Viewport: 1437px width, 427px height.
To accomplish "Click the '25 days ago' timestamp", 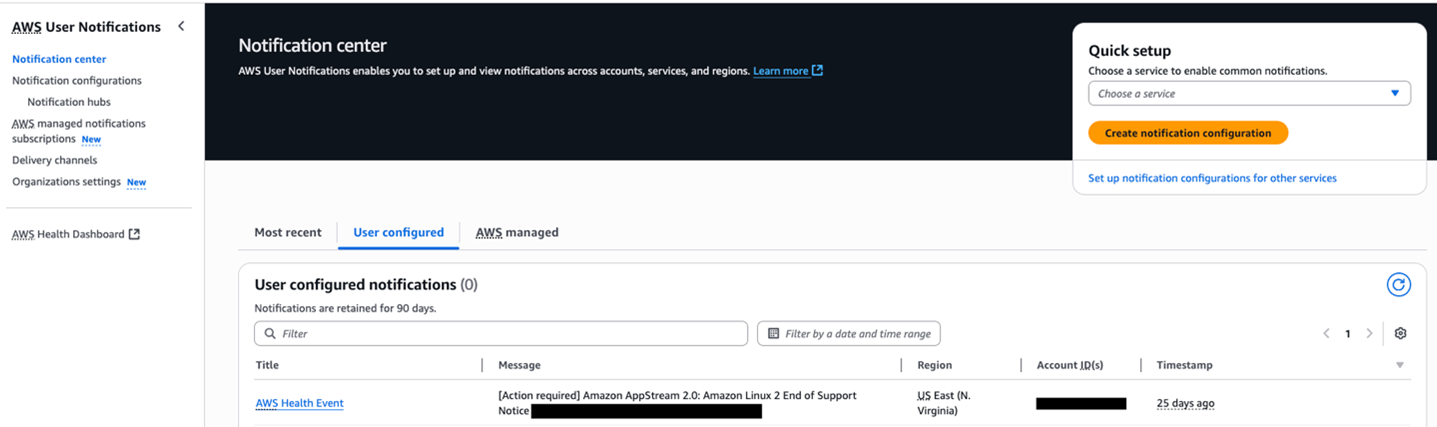I will (x=1185, y=403).
